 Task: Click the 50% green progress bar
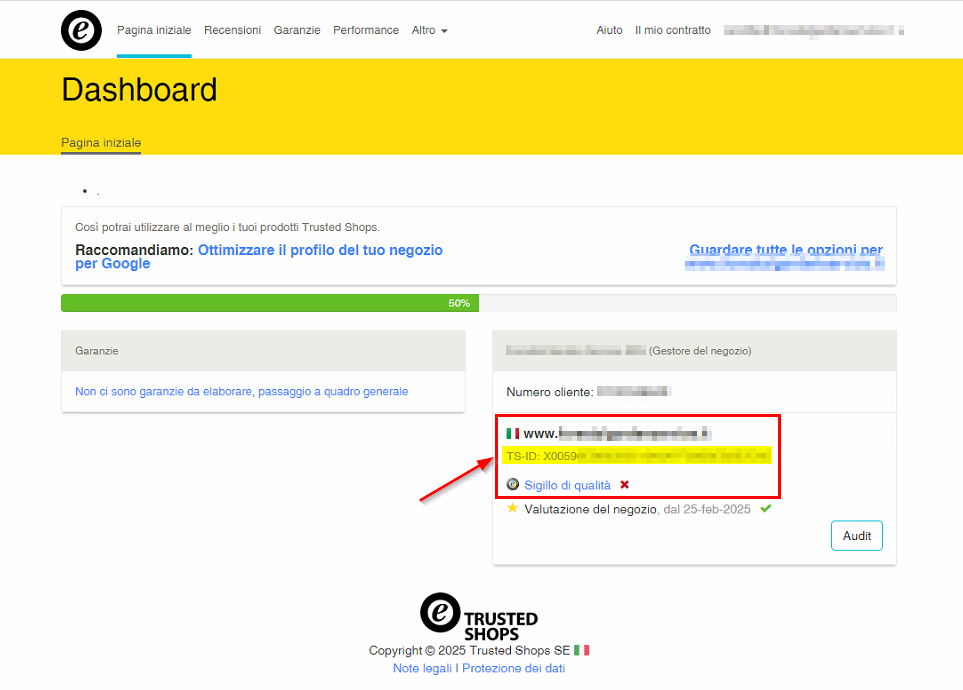270,303
